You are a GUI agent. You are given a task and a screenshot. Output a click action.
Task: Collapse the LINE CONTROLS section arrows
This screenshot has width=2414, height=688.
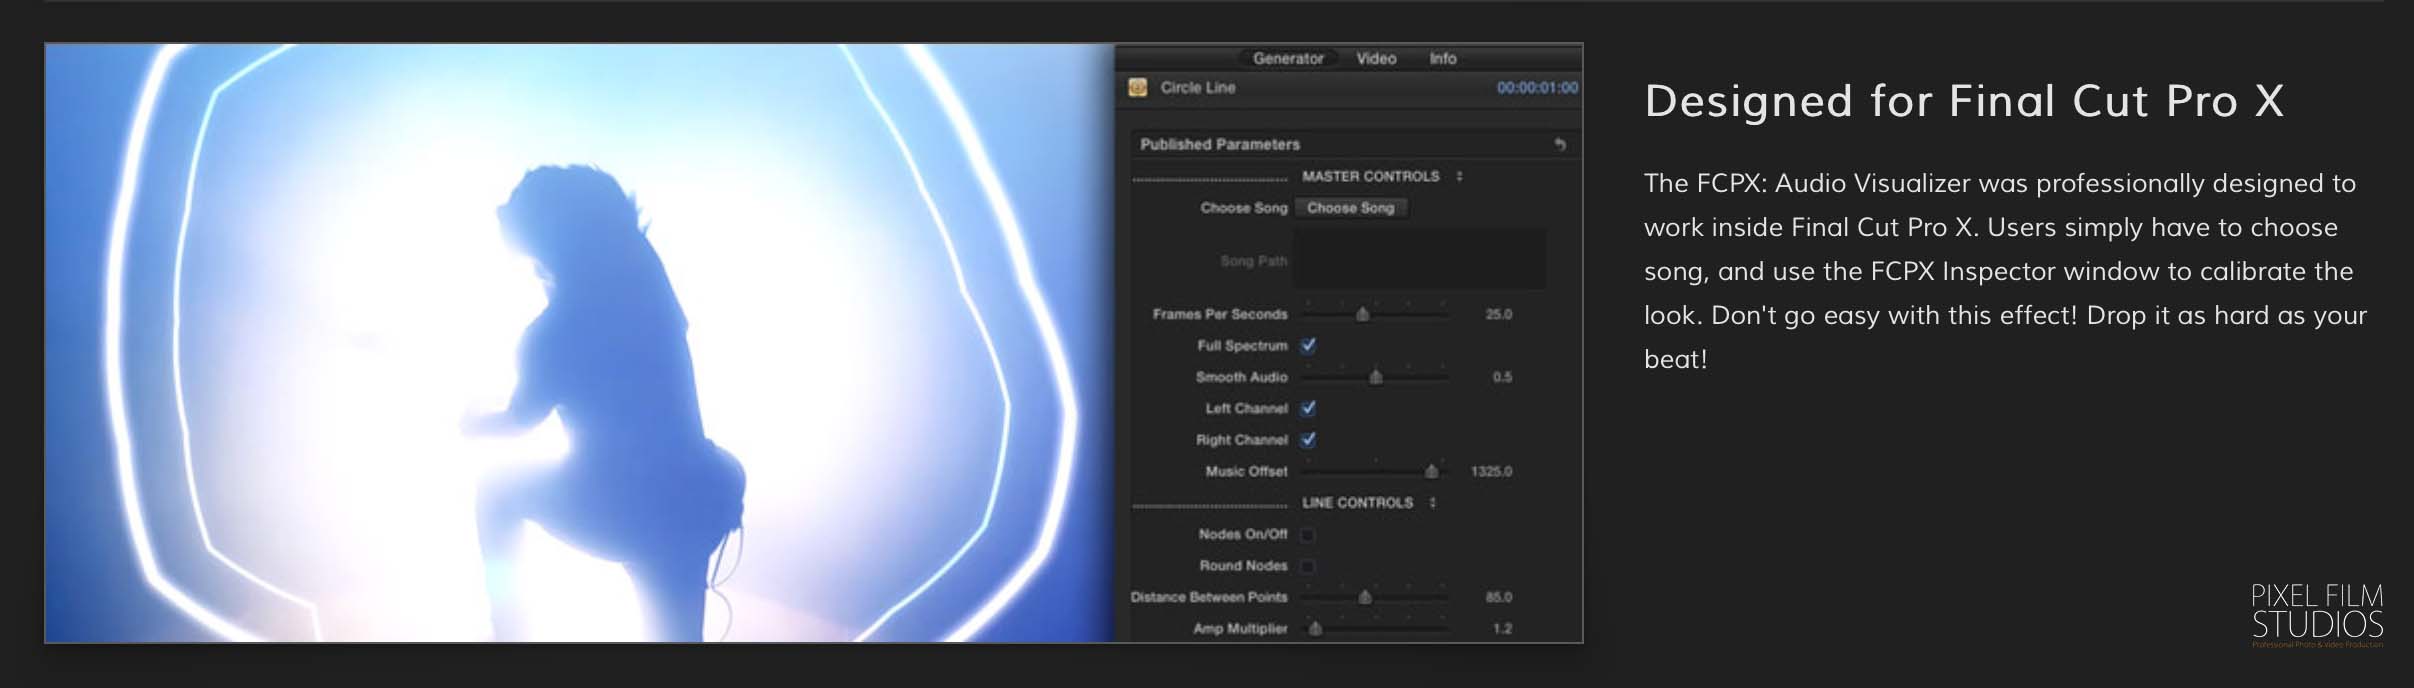coord(1433,503)
